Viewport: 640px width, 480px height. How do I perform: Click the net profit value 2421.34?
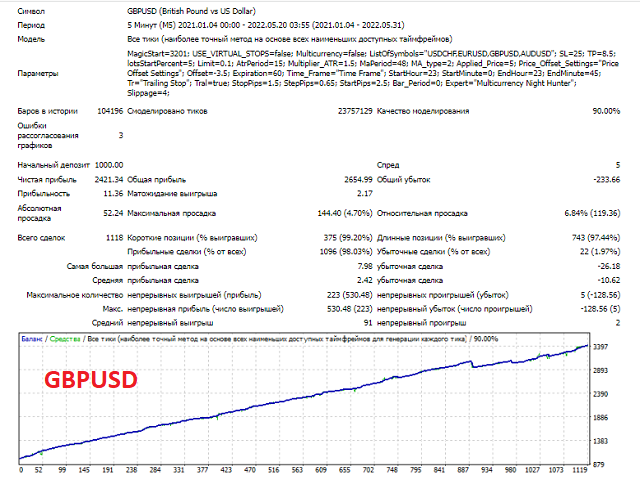pos(108,178)
